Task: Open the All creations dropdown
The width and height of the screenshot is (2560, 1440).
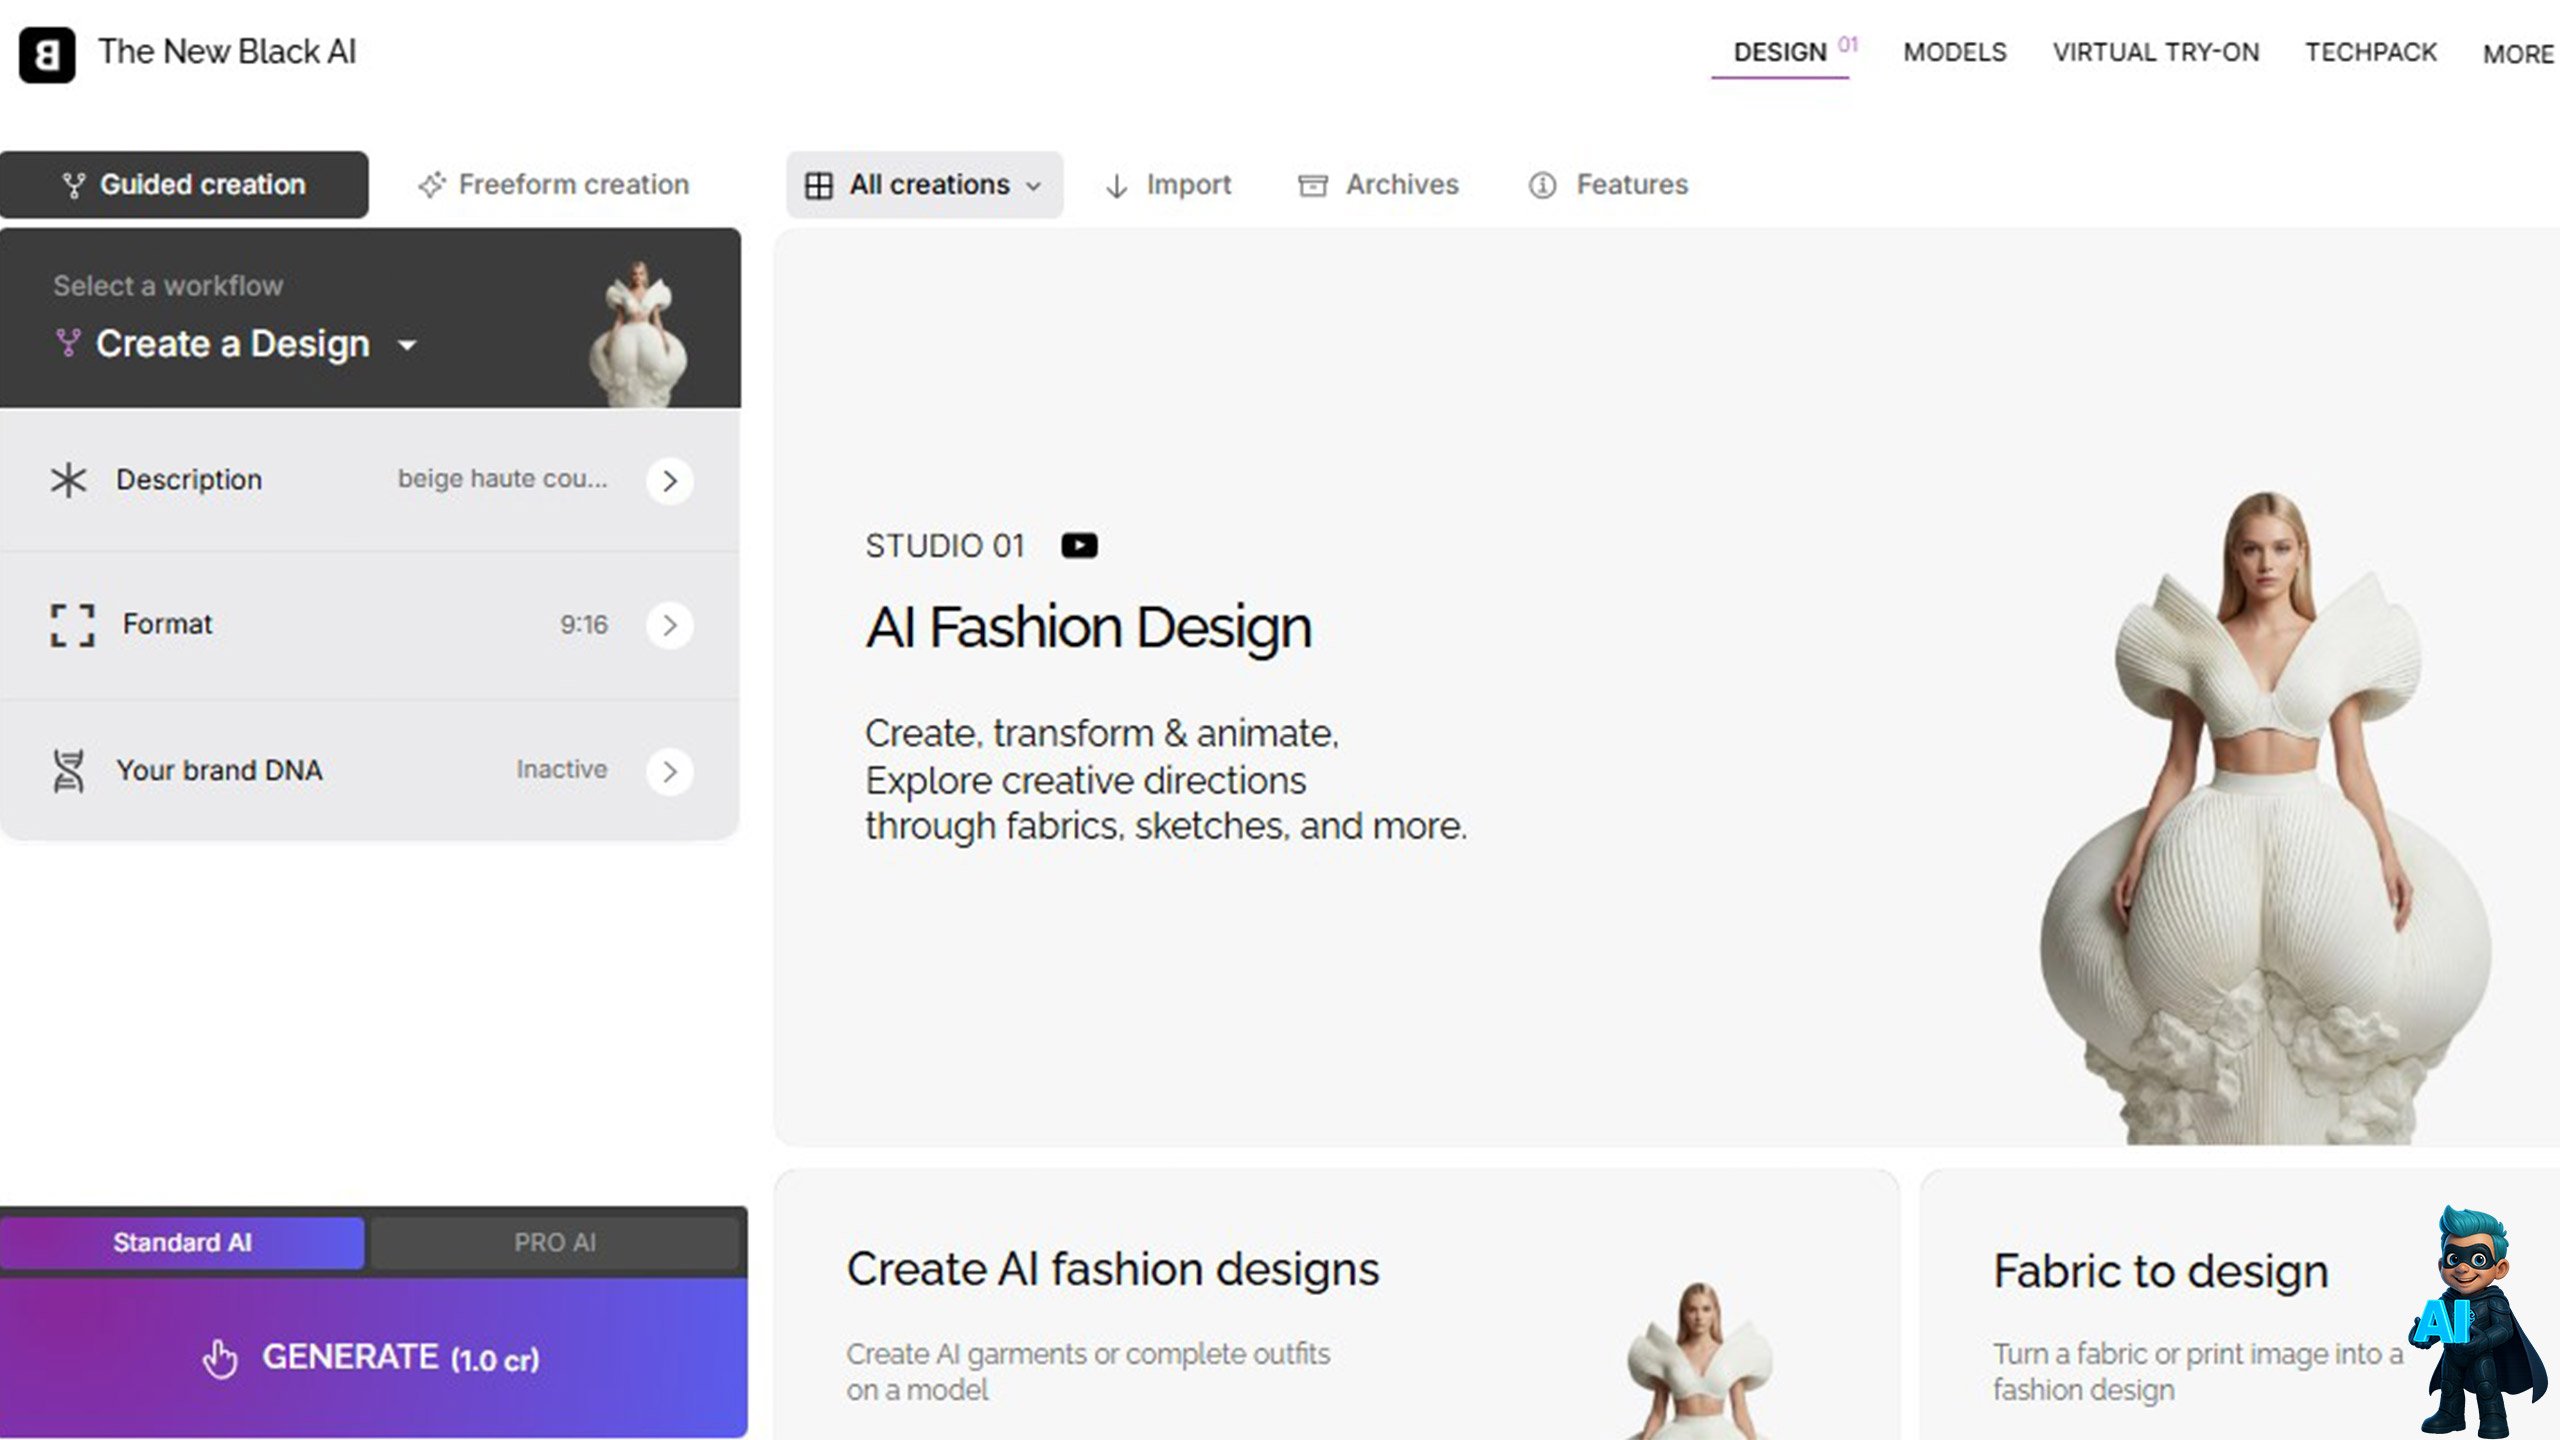Action: tap(925, 185)
